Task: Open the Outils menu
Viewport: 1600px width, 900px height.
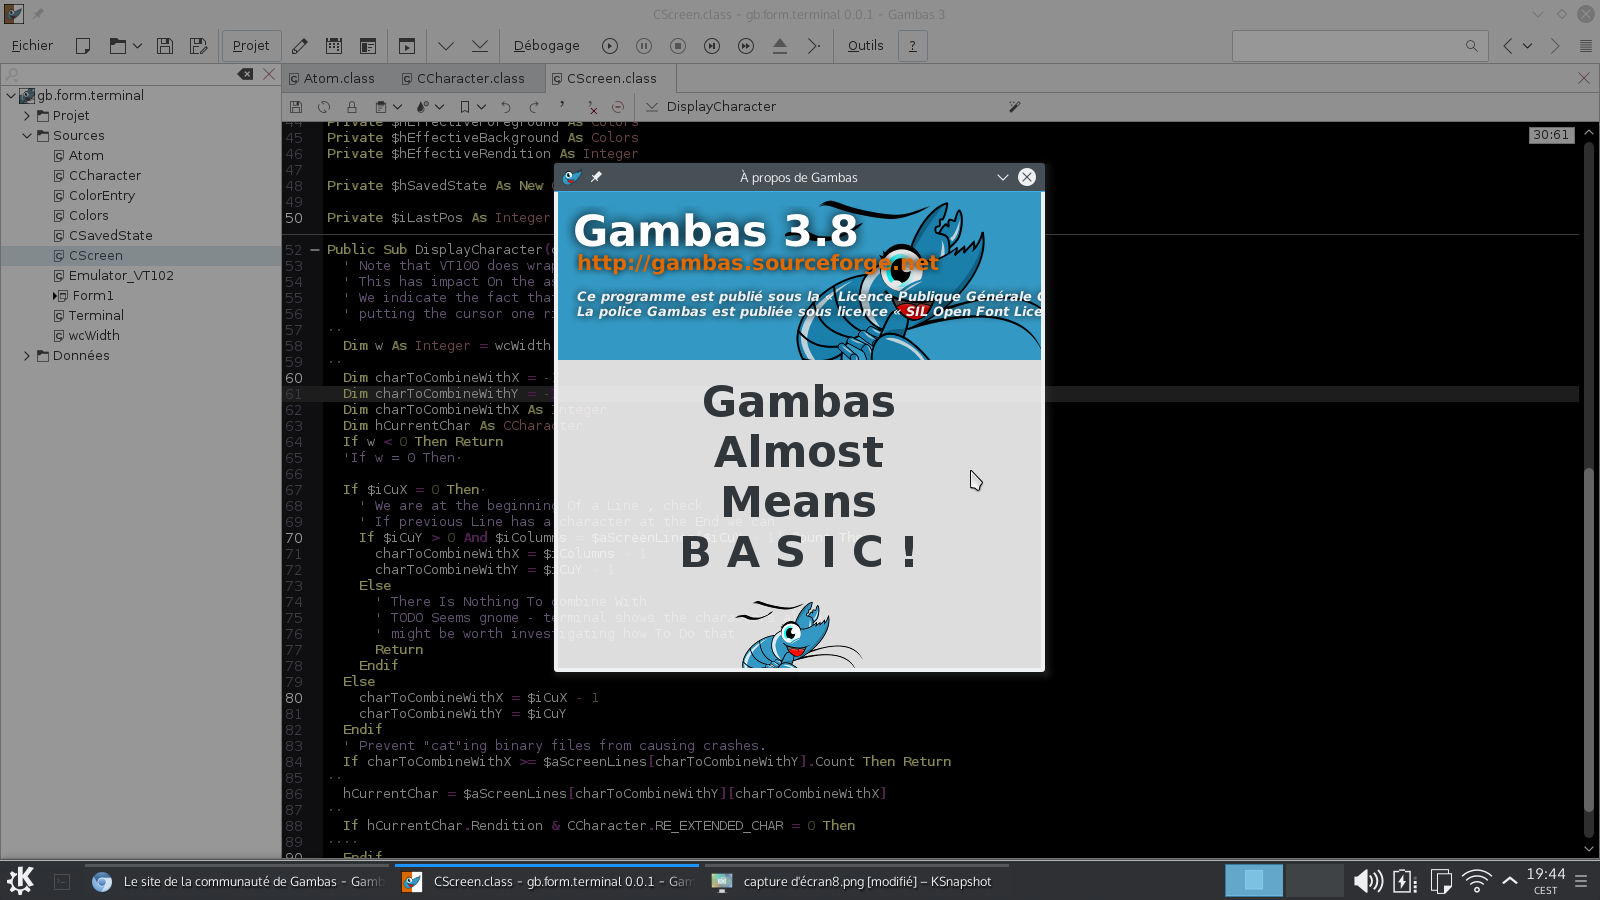Action: [865, 46]
